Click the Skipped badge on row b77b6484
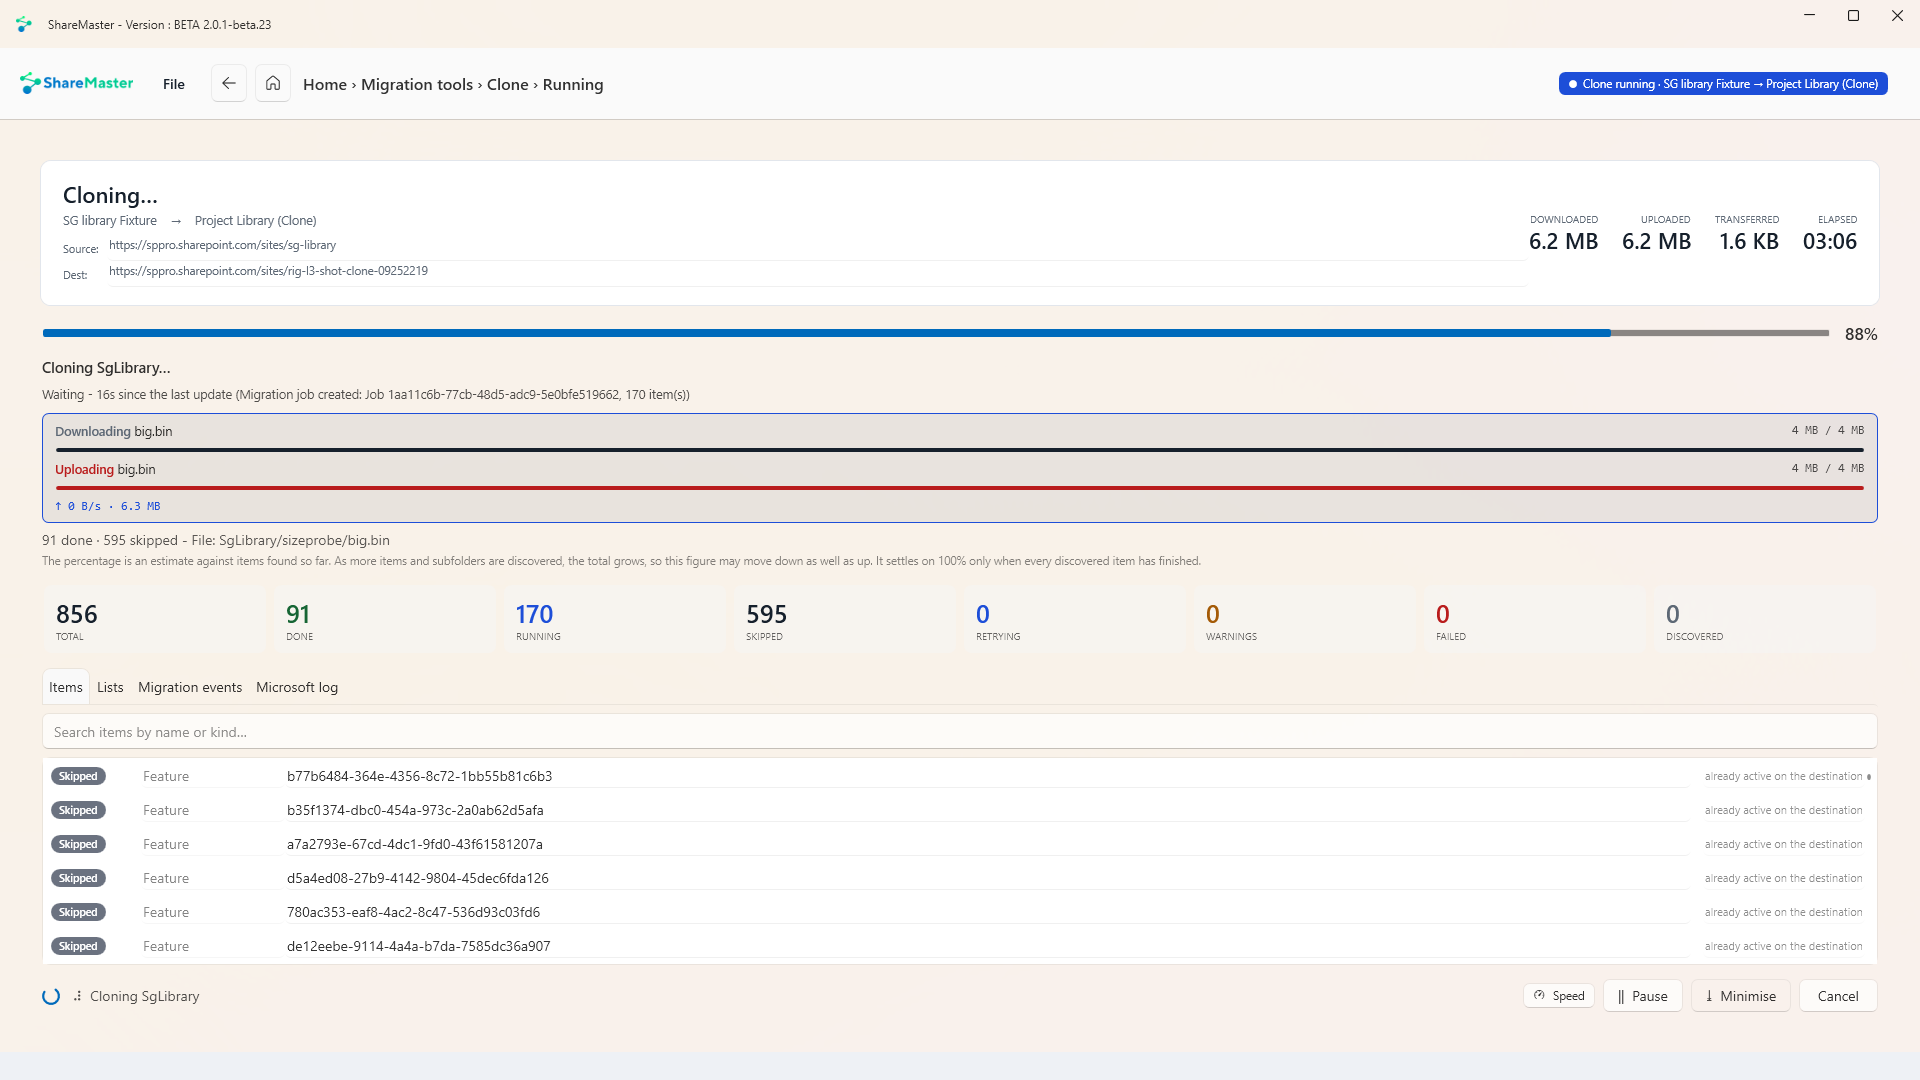 (78, 776)
